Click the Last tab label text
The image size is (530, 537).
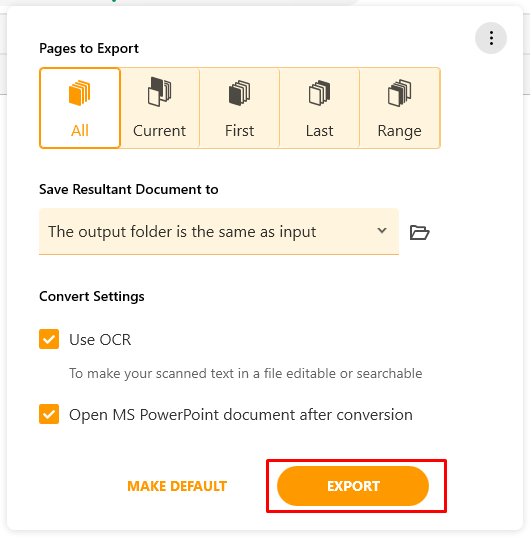coord(319,131)
